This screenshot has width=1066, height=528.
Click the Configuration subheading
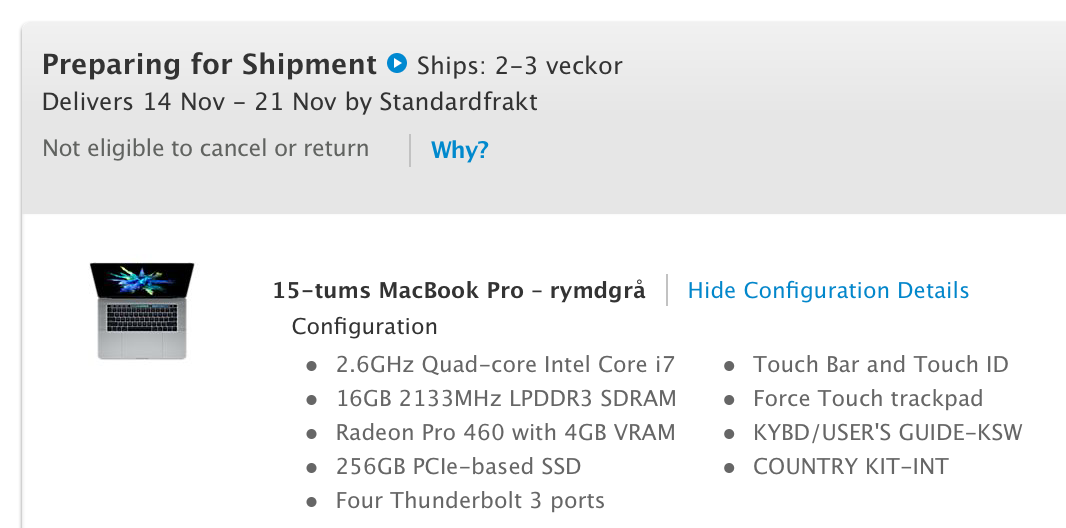(364, 326)
